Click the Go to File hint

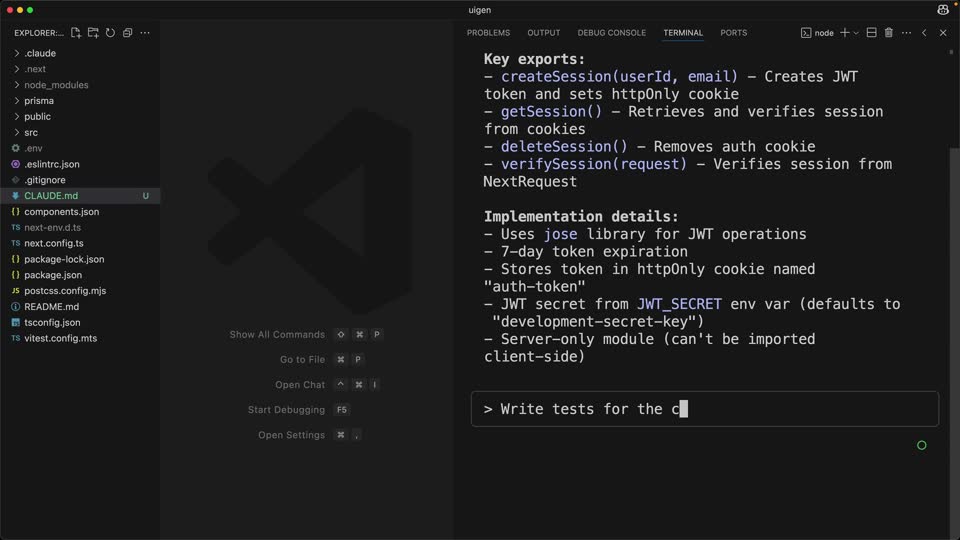click(322, 360)
